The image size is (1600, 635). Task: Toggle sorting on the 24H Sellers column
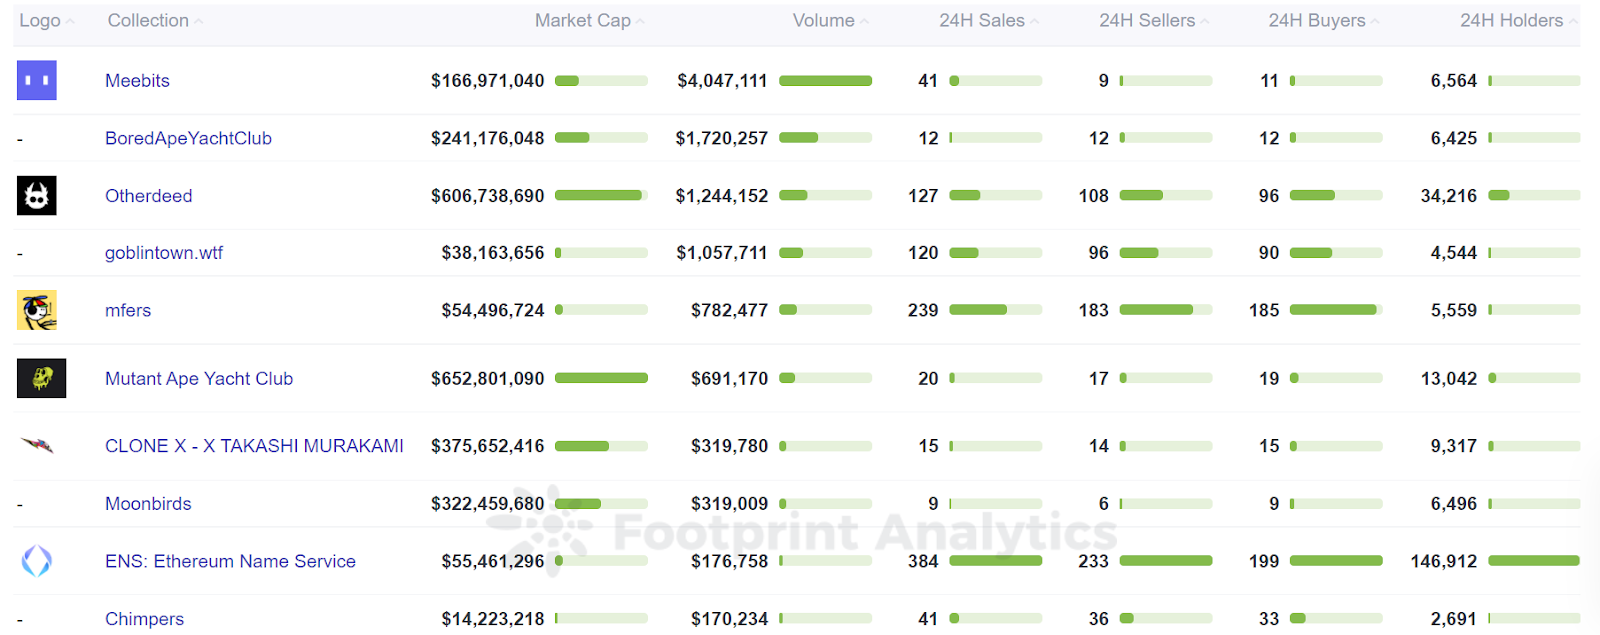pos(1146,20)
